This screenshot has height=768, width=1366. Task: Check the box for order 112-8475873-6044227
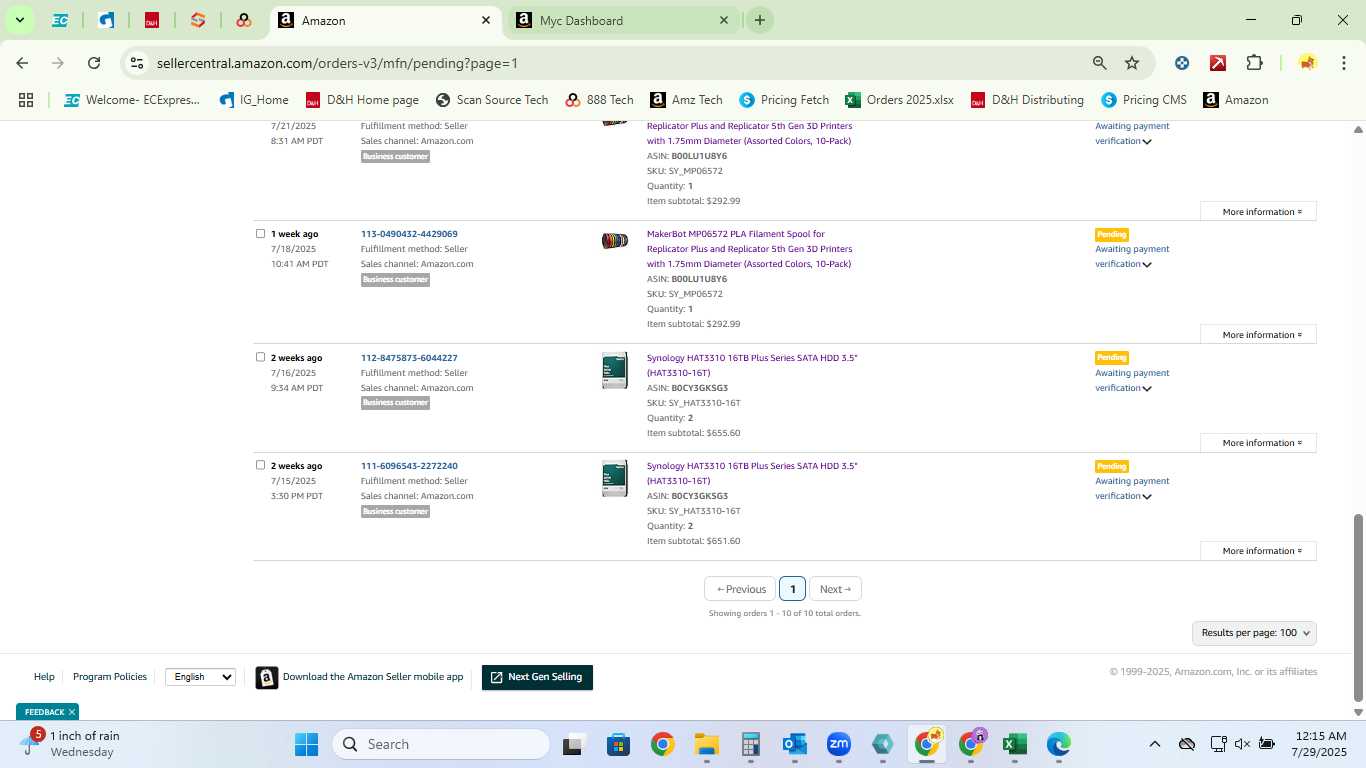click(260, 357)
